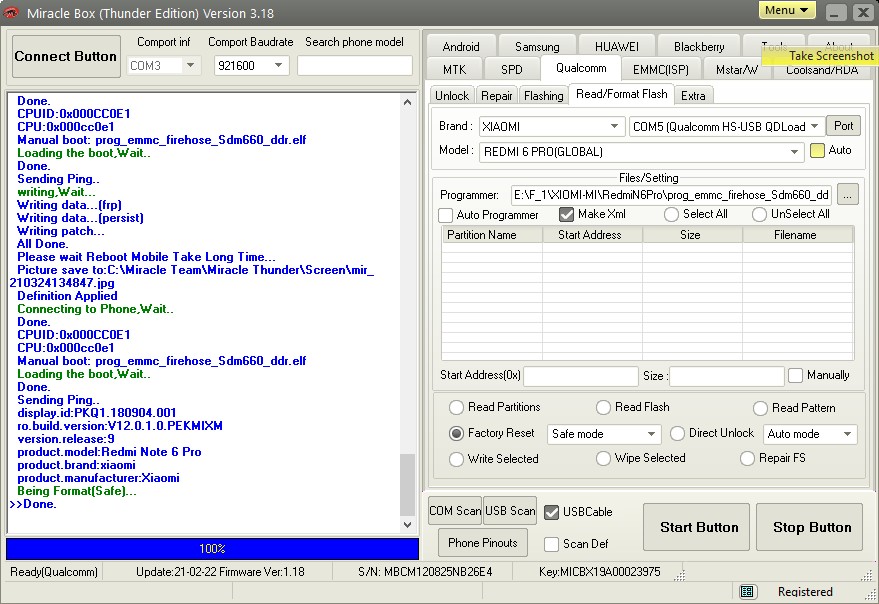Click the status text "S/N: MBCM120825NB26E4"
Viewport: 879px width, 604px height.
425,572
